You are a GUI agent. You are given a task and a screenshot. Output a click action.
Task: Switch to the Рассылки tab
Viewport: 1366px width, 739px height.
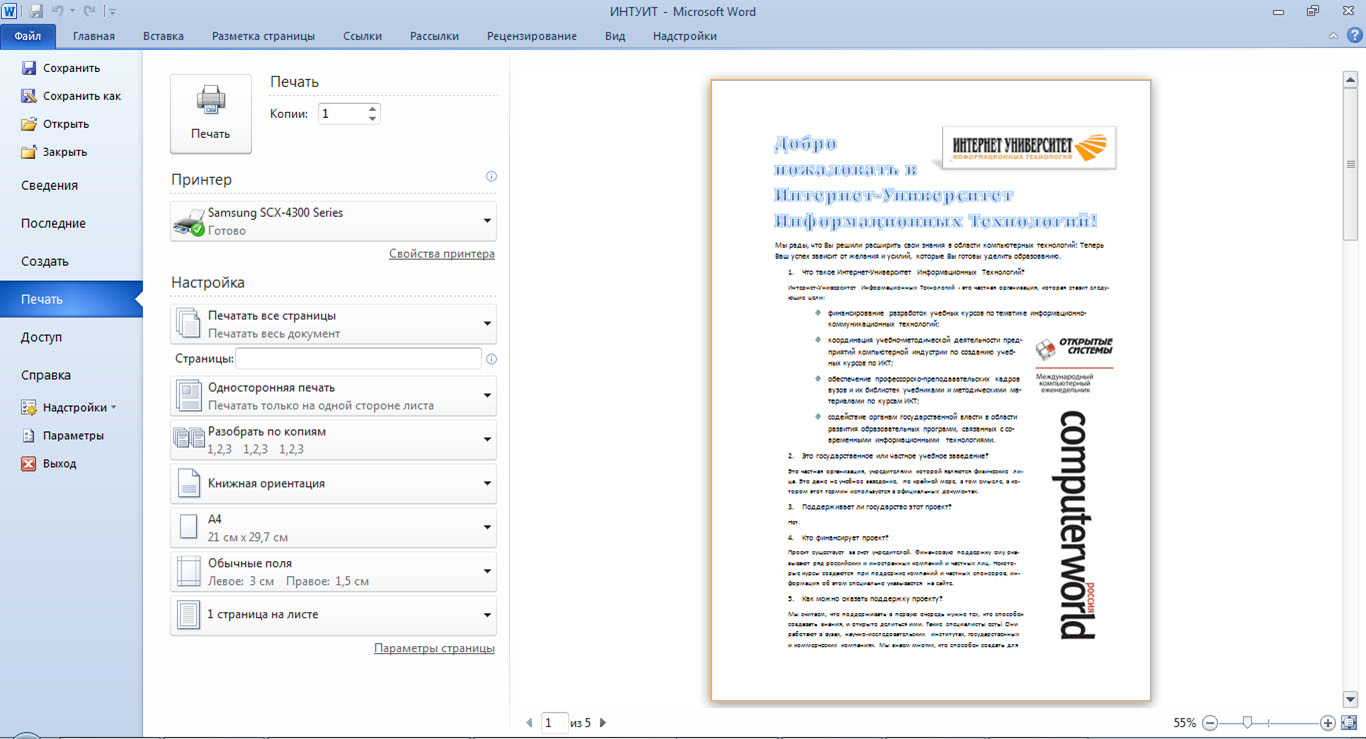434,36
